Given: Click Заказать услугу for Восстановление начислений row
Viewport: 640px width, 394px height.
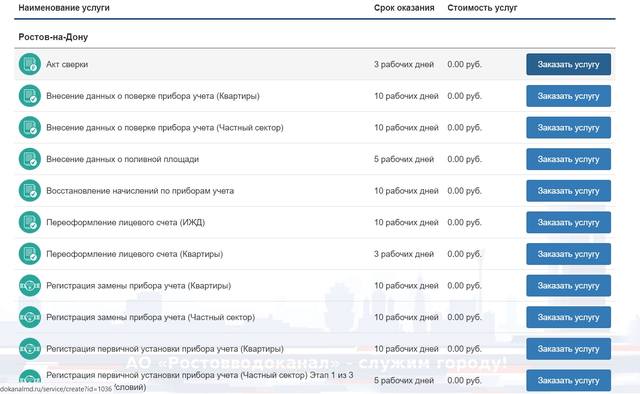Looking at the screenshot, I should pyautogui.click(x=568, y=191).
